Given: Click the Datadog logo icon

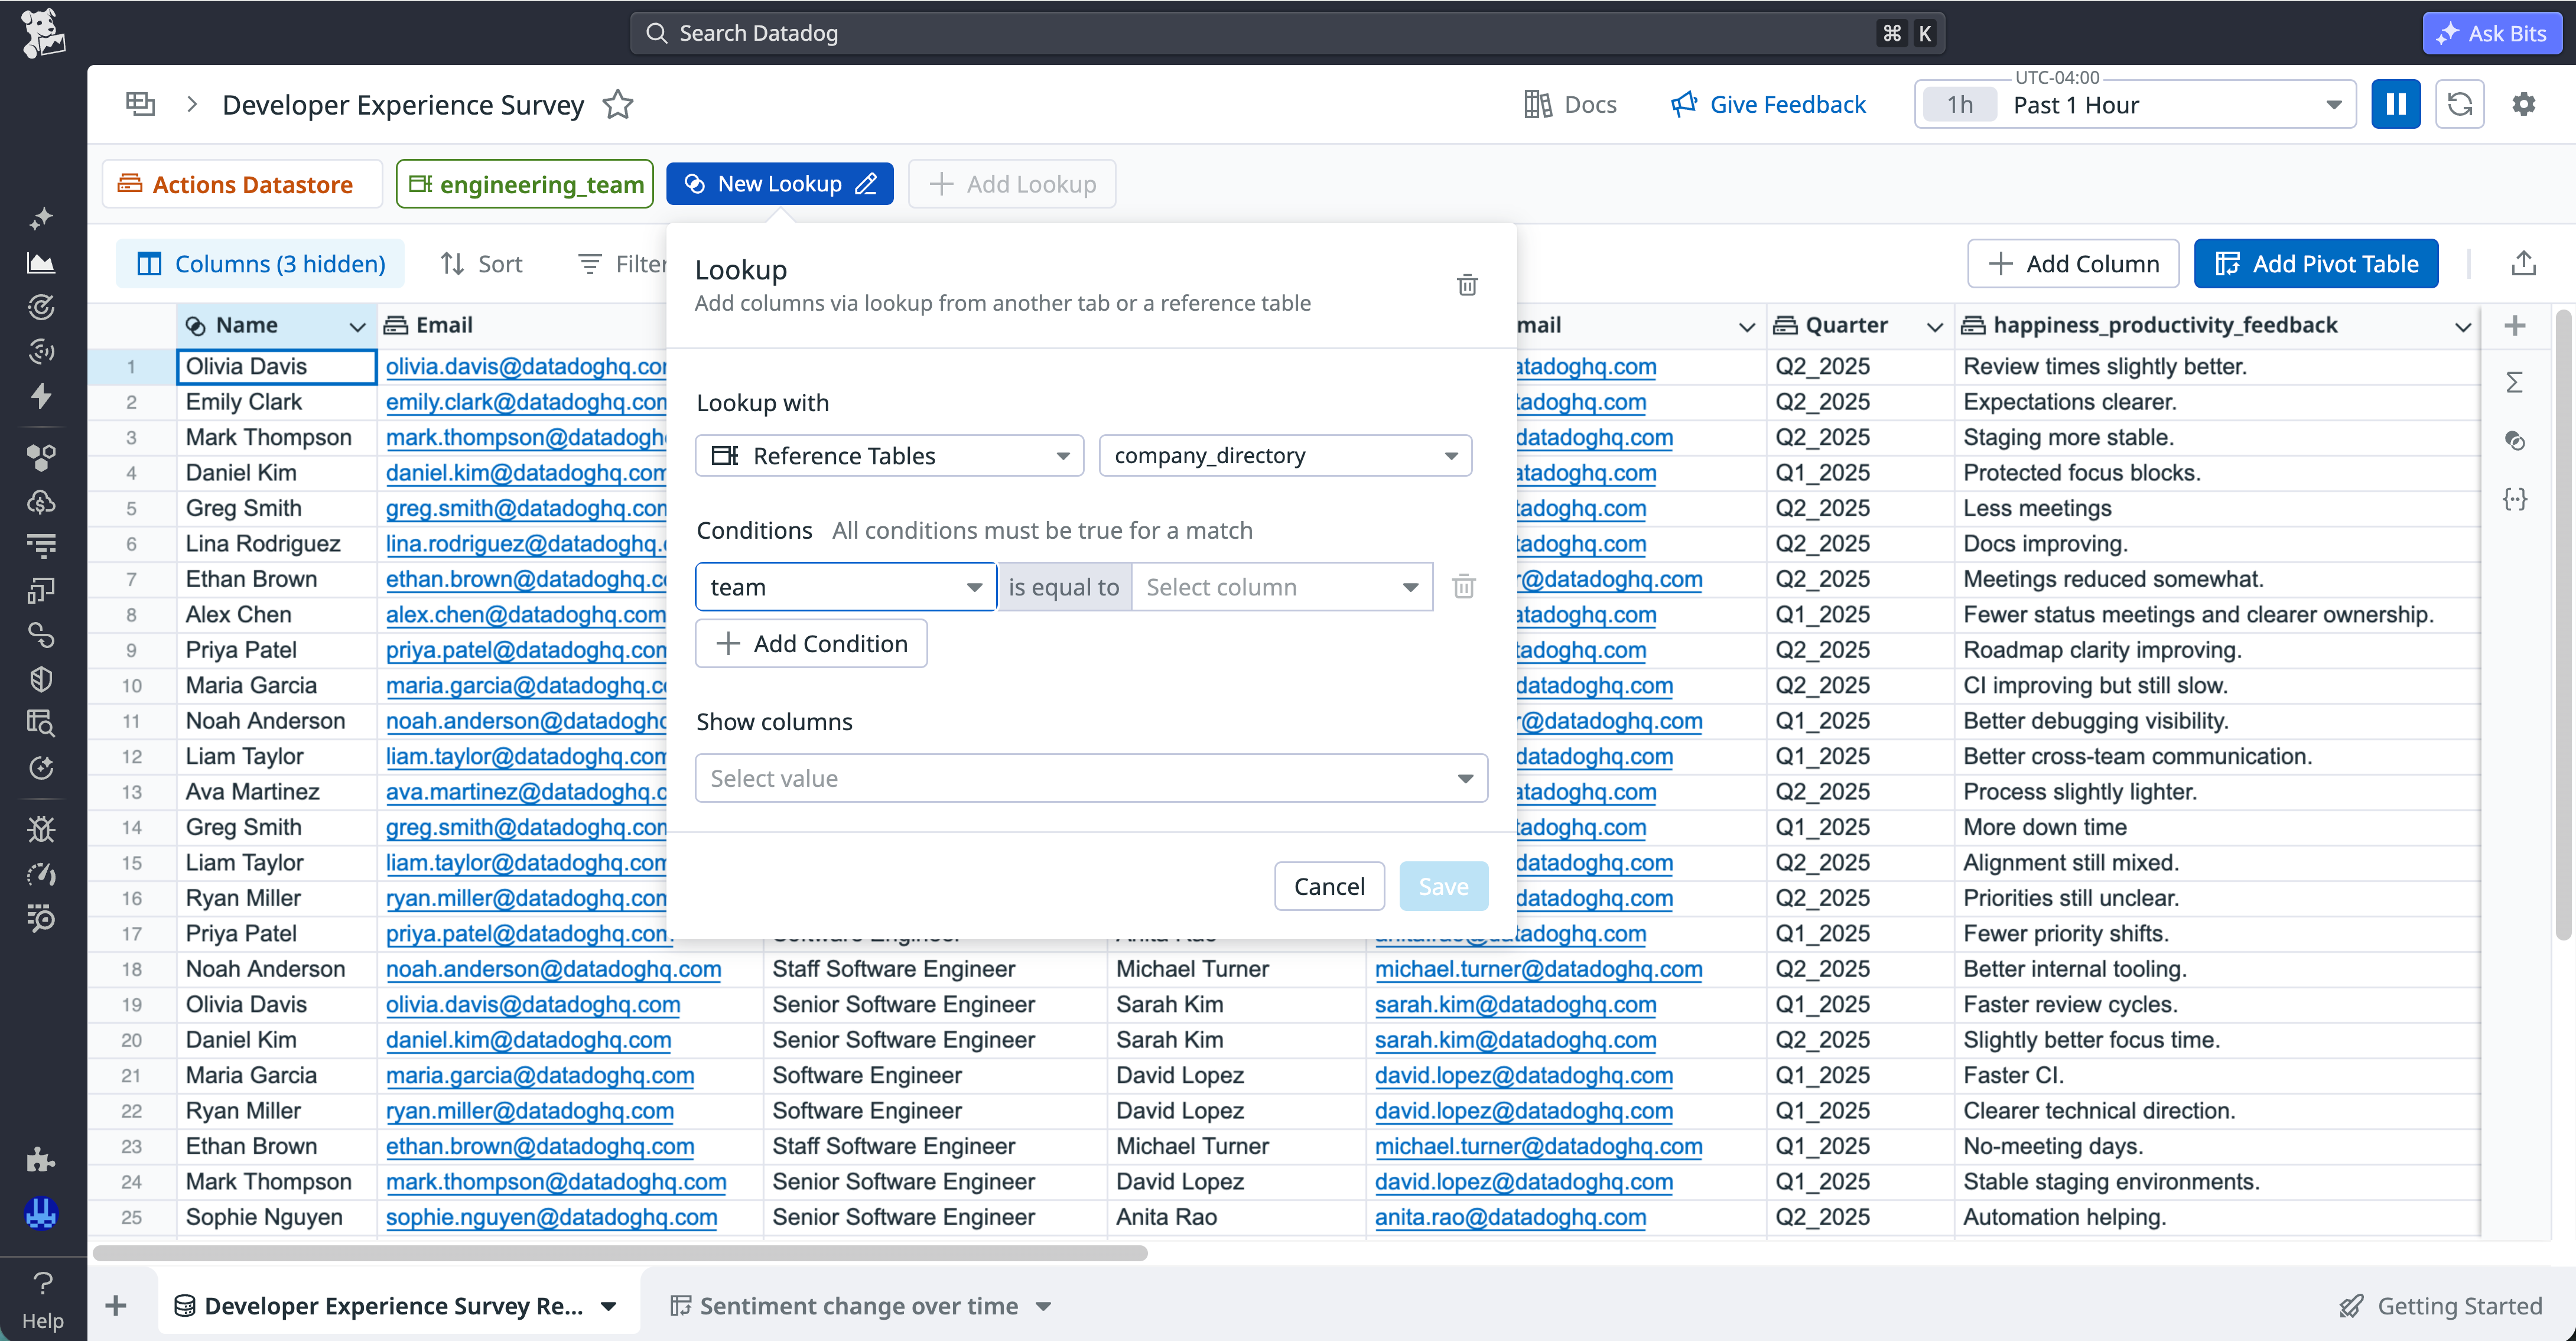Looking at the screenshot, I should (42, 33).
